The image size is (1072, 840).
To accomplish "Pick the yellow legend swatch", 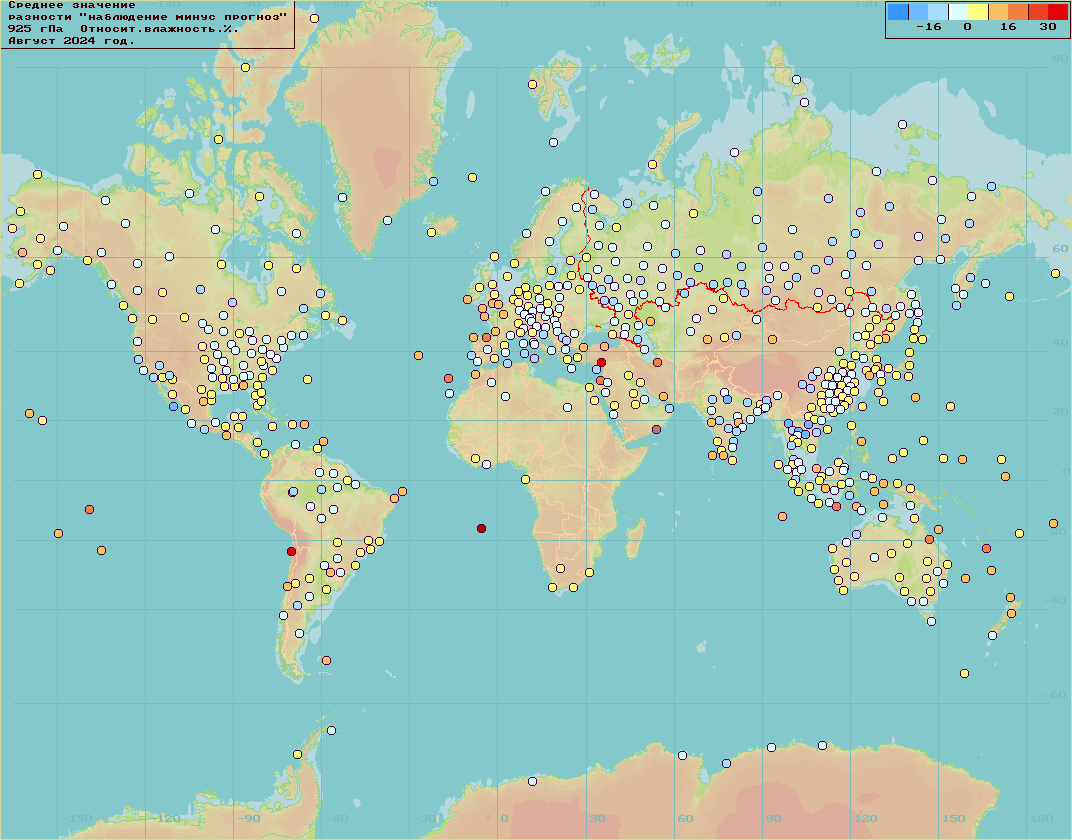I will point(978,12).
